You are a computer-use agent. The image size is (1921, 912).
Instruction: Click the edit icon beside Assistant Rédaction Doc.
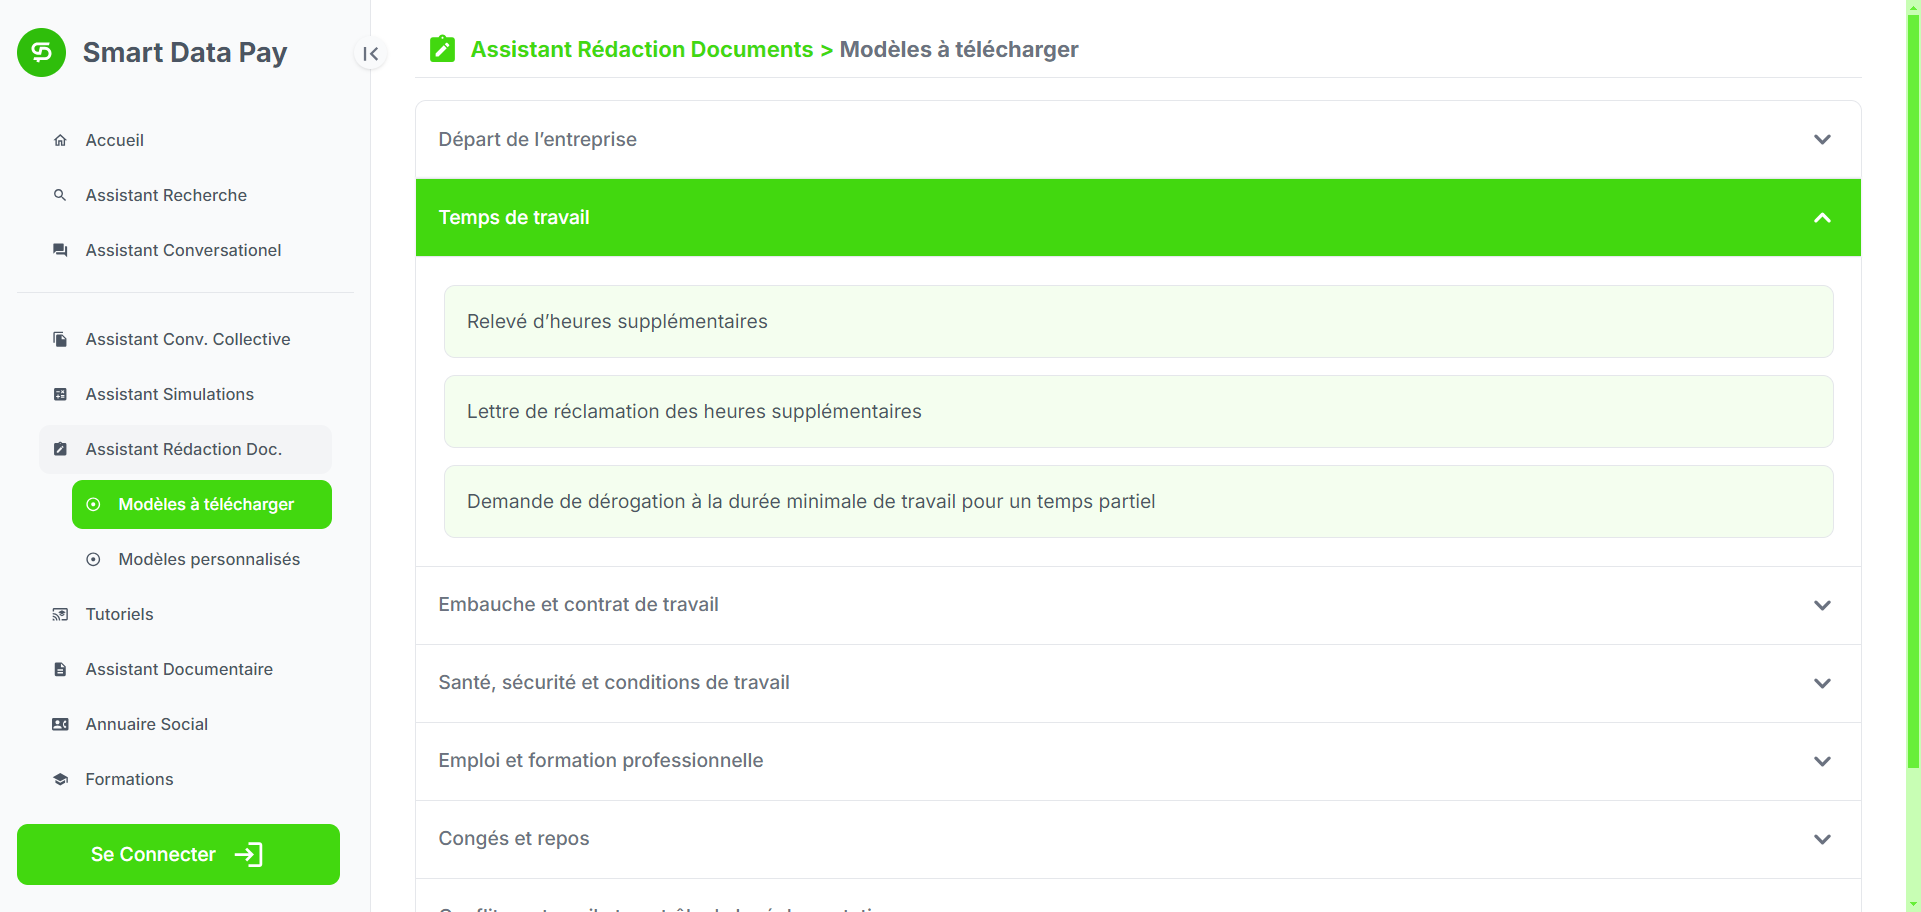pyautogui.click(x=60, y=449)
